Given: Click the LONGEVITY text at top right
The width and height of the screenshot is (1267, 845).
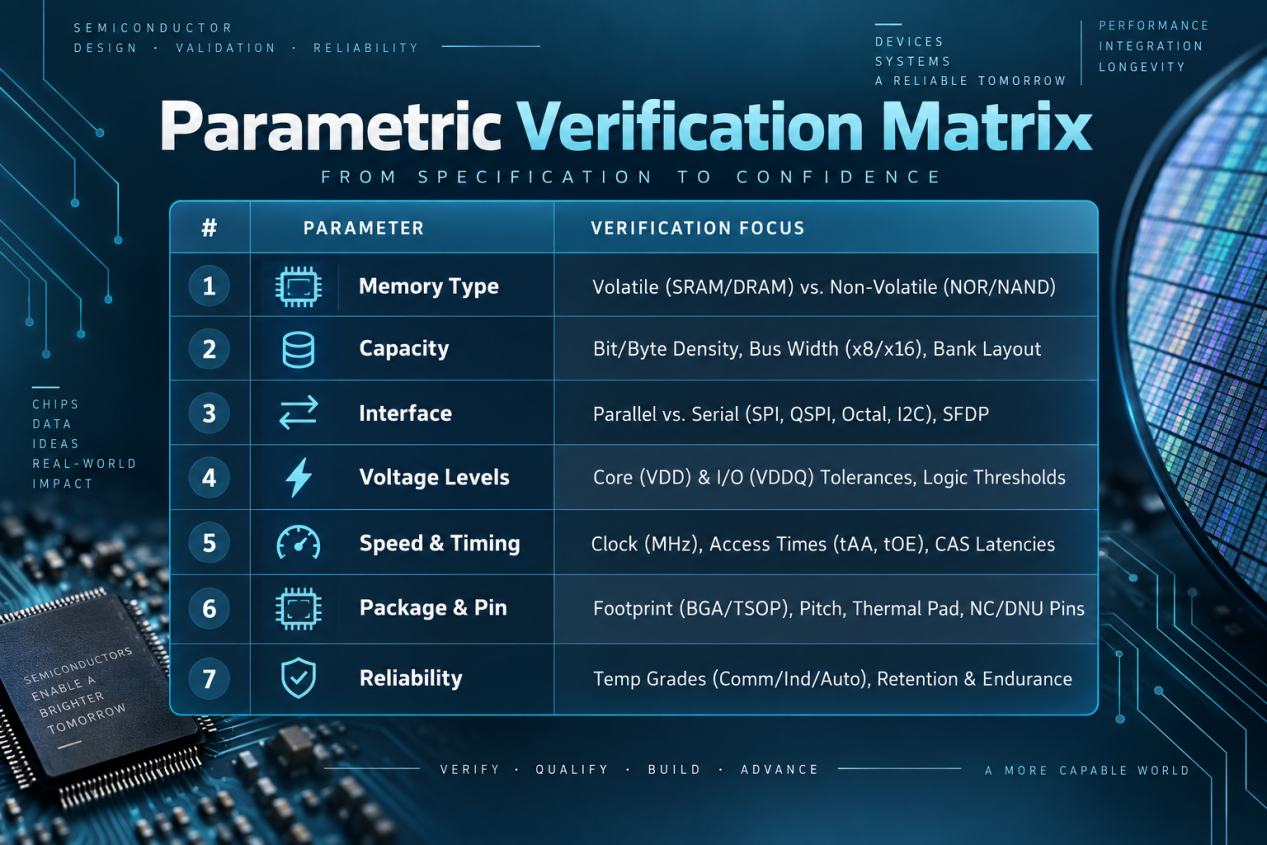Looking at the screenshot, I should 1142,67.
